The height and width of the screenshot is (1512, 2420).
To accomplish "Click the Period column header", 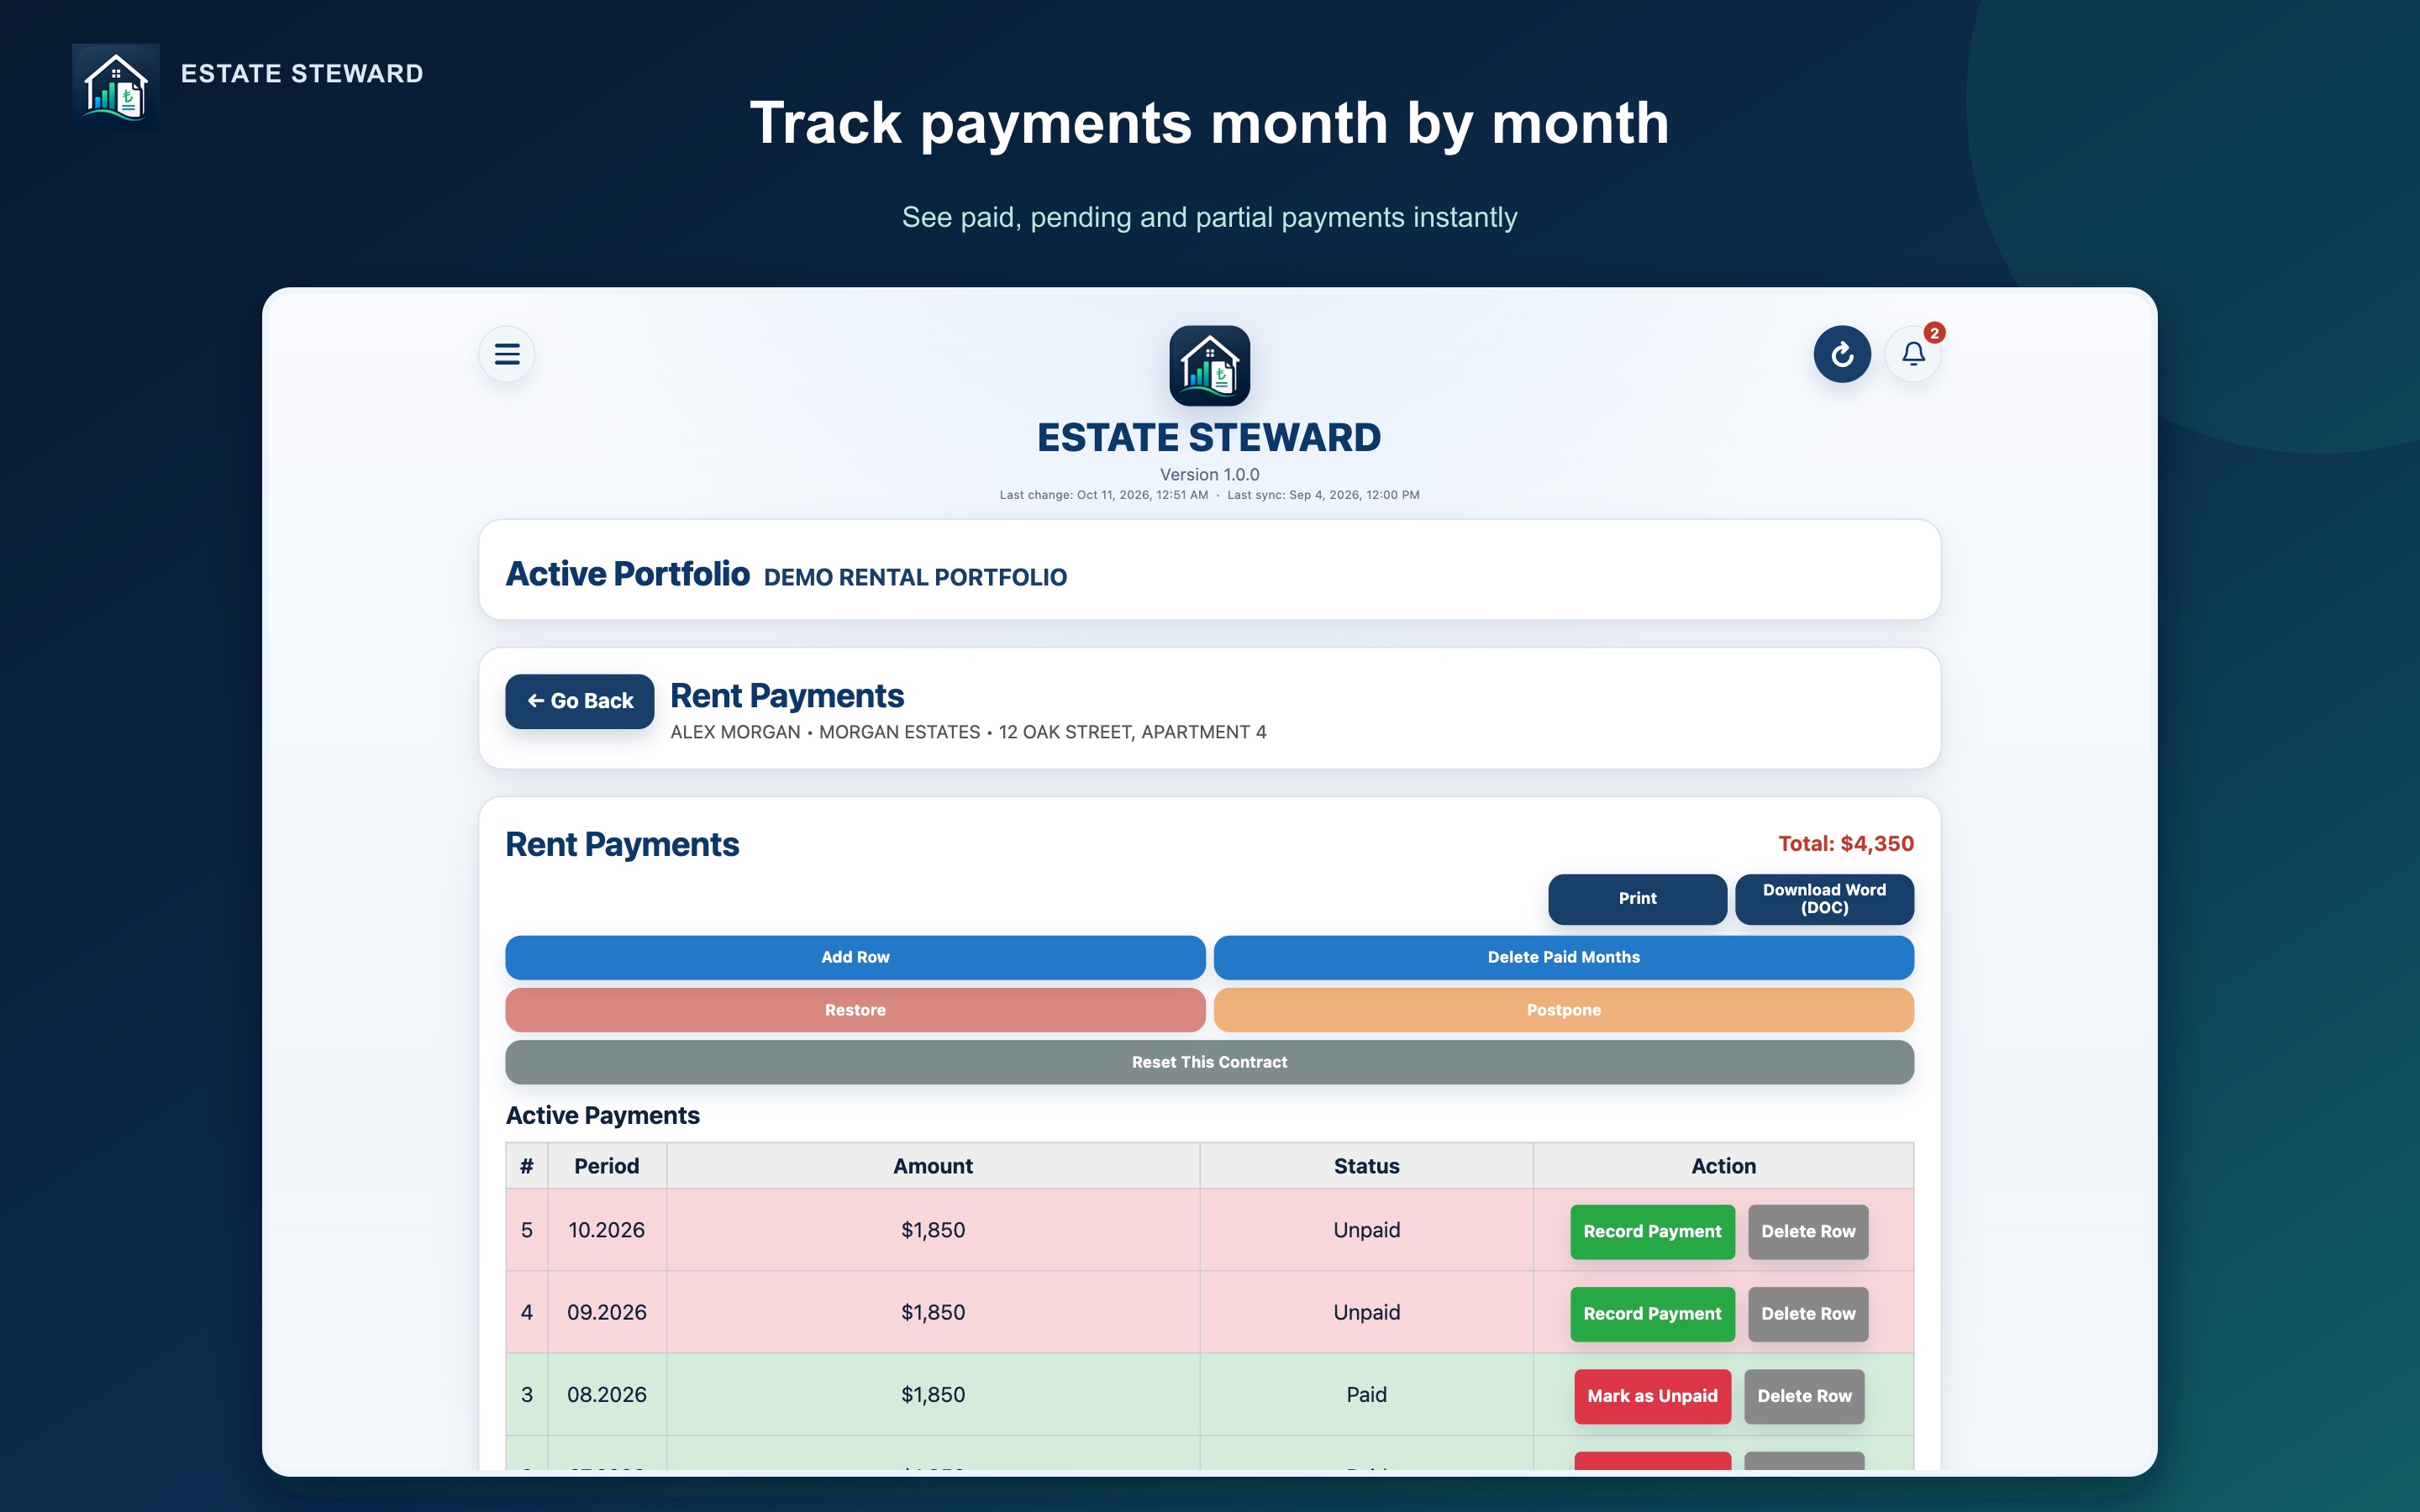I will coord(606,1166).
